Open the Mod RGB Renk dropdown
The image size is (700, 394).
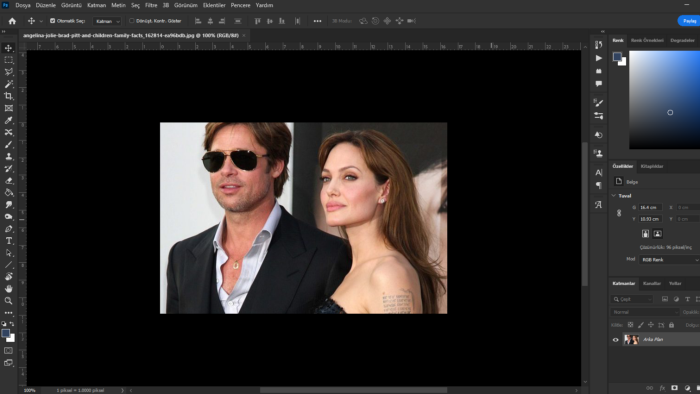point(670,260)
